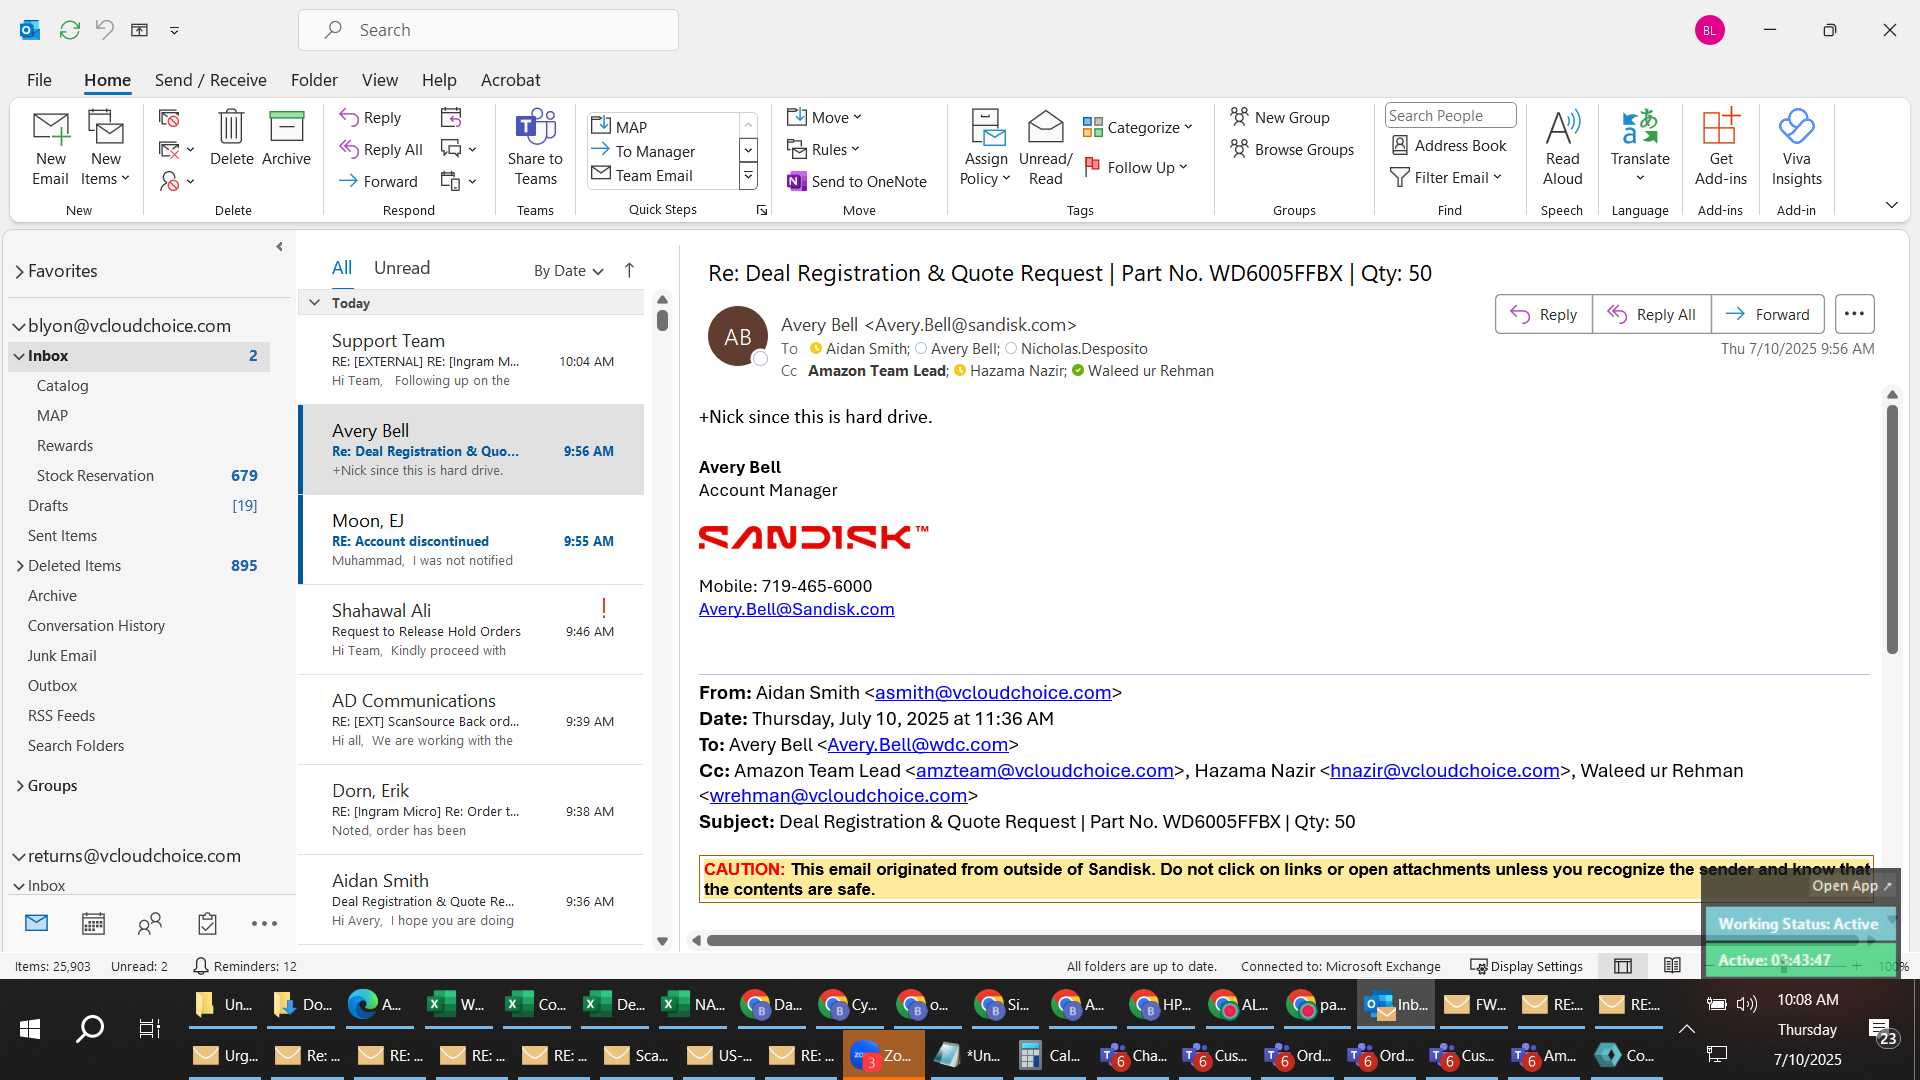
Task: Click Reading view icon in status bar
Action: (x=1672, y=966)
